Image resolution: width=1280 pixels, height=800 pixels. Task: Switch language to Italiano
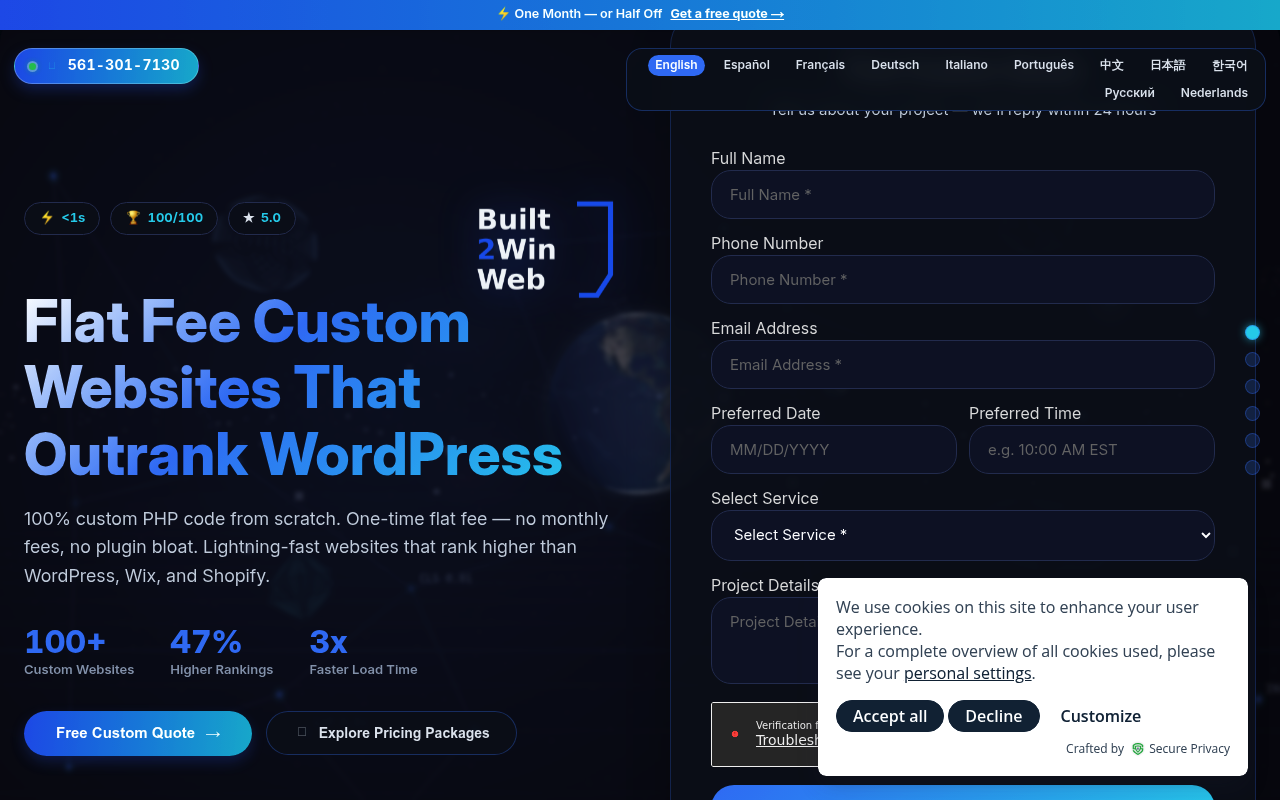(x=967, y=65)
